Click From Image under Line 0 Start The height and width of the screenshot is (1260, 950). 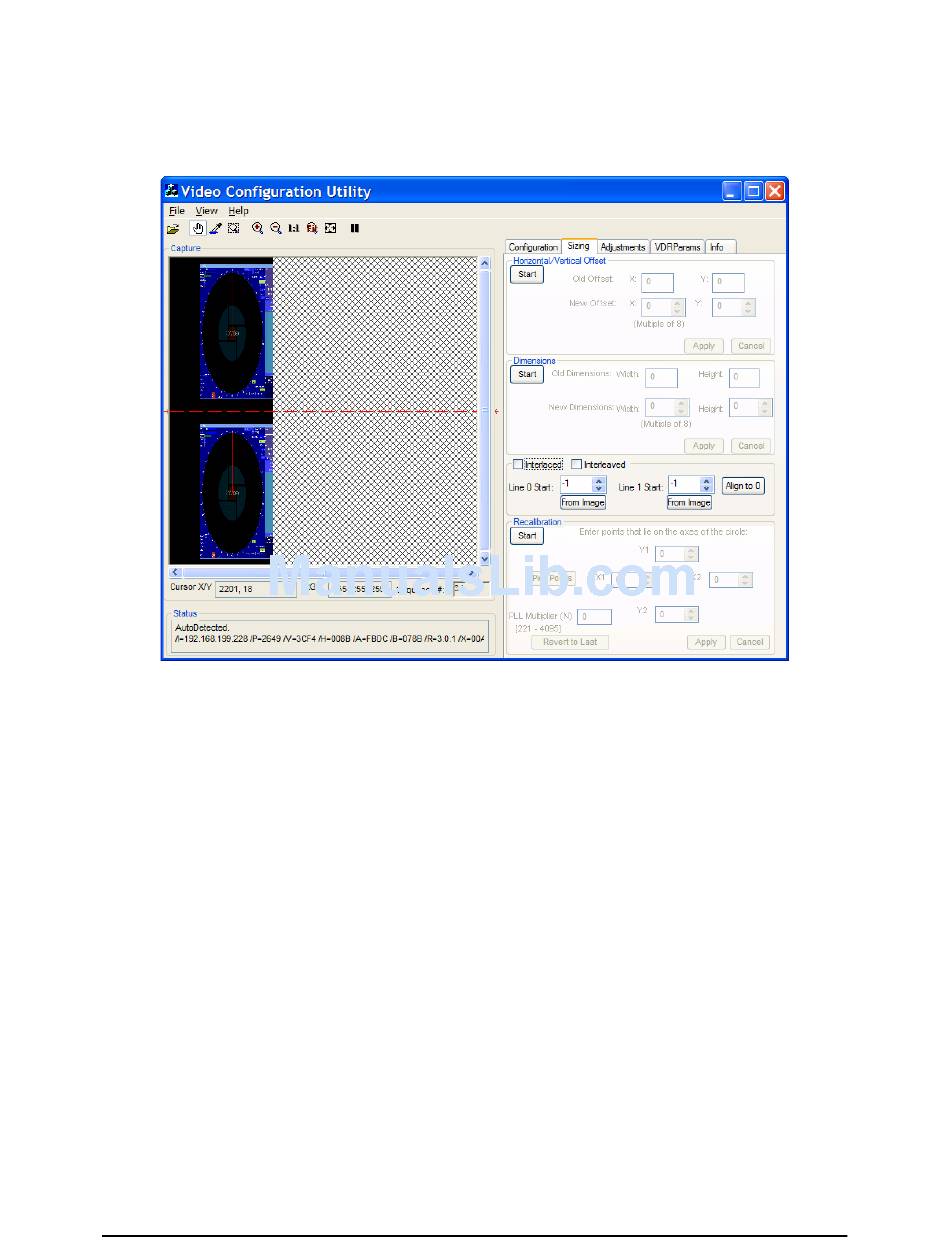(583, 503)
